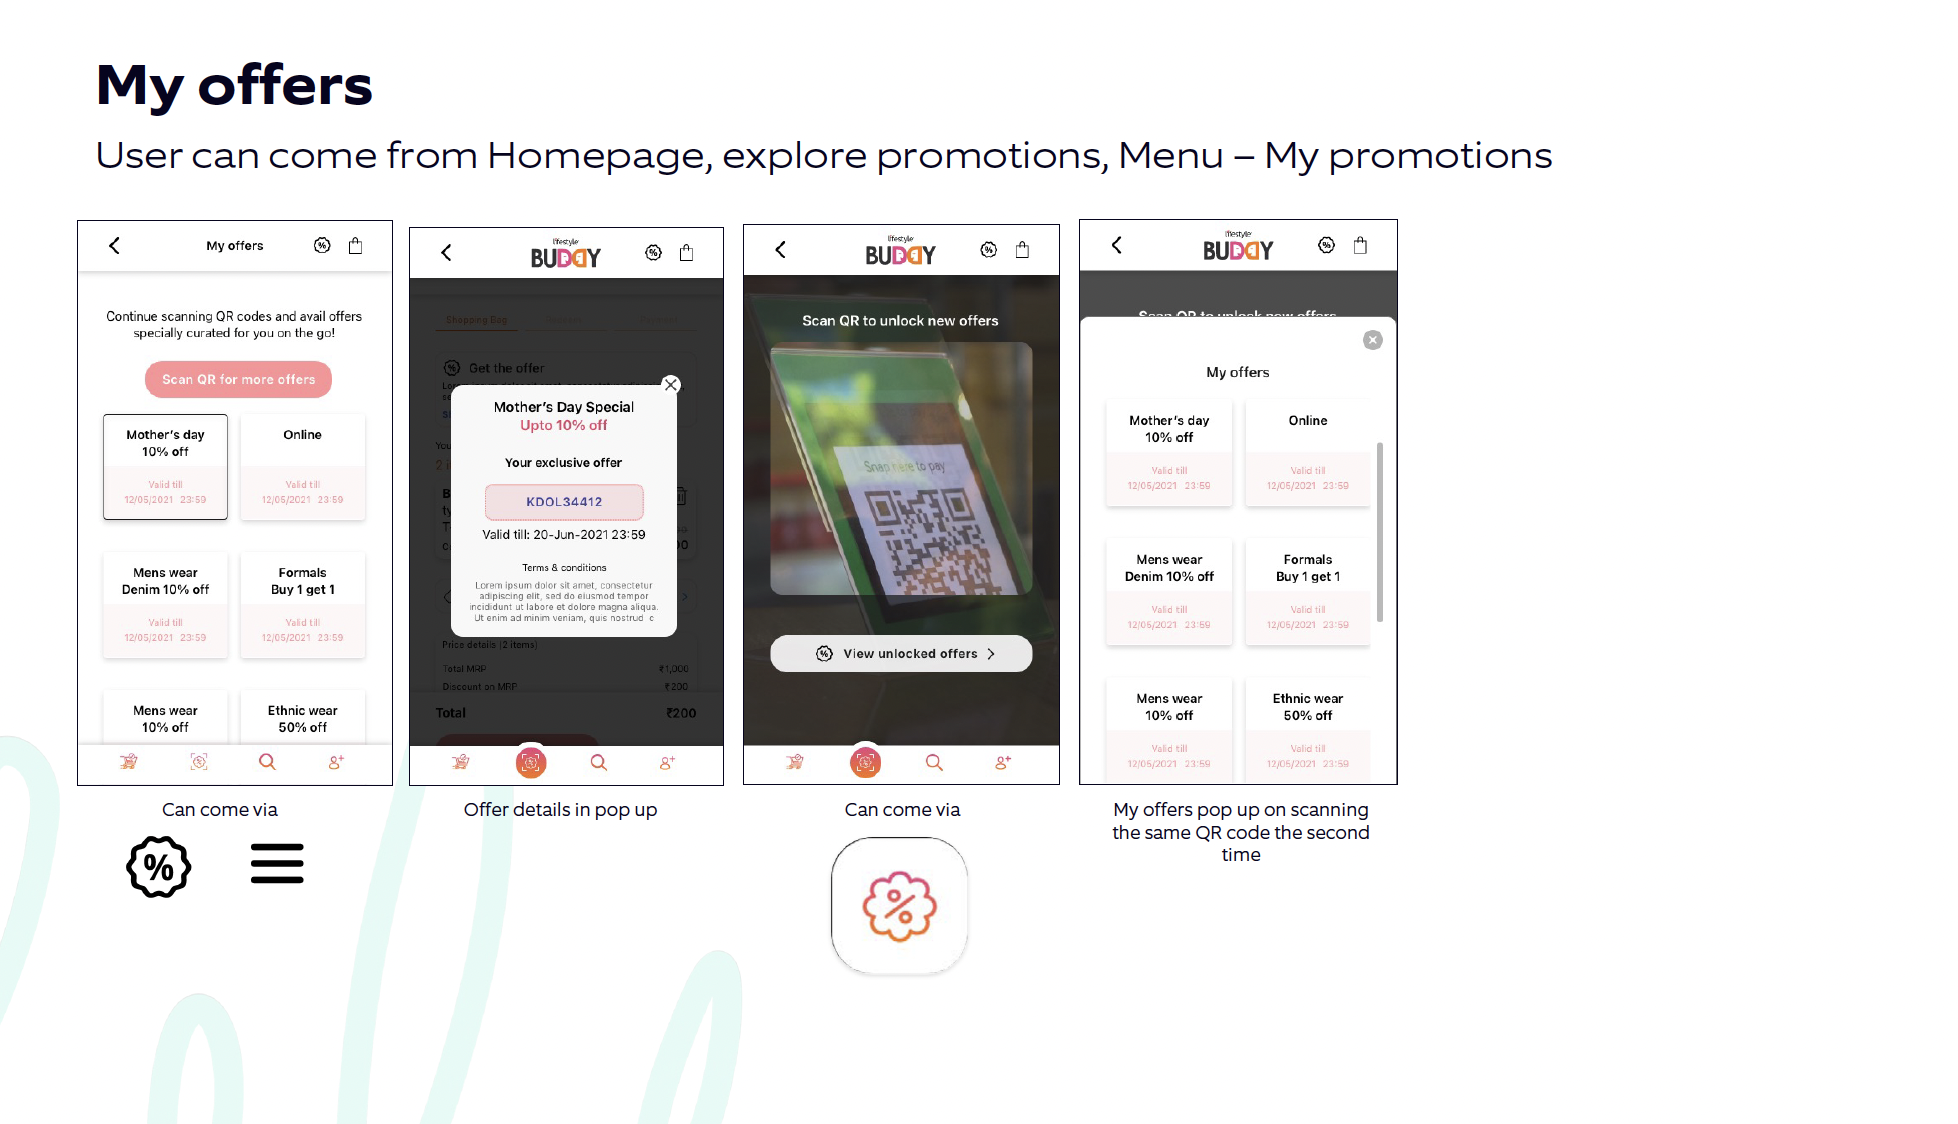Tap profile icon on offer details bottom bar
Screen dimensions: 1958x1124
point(667,763)
